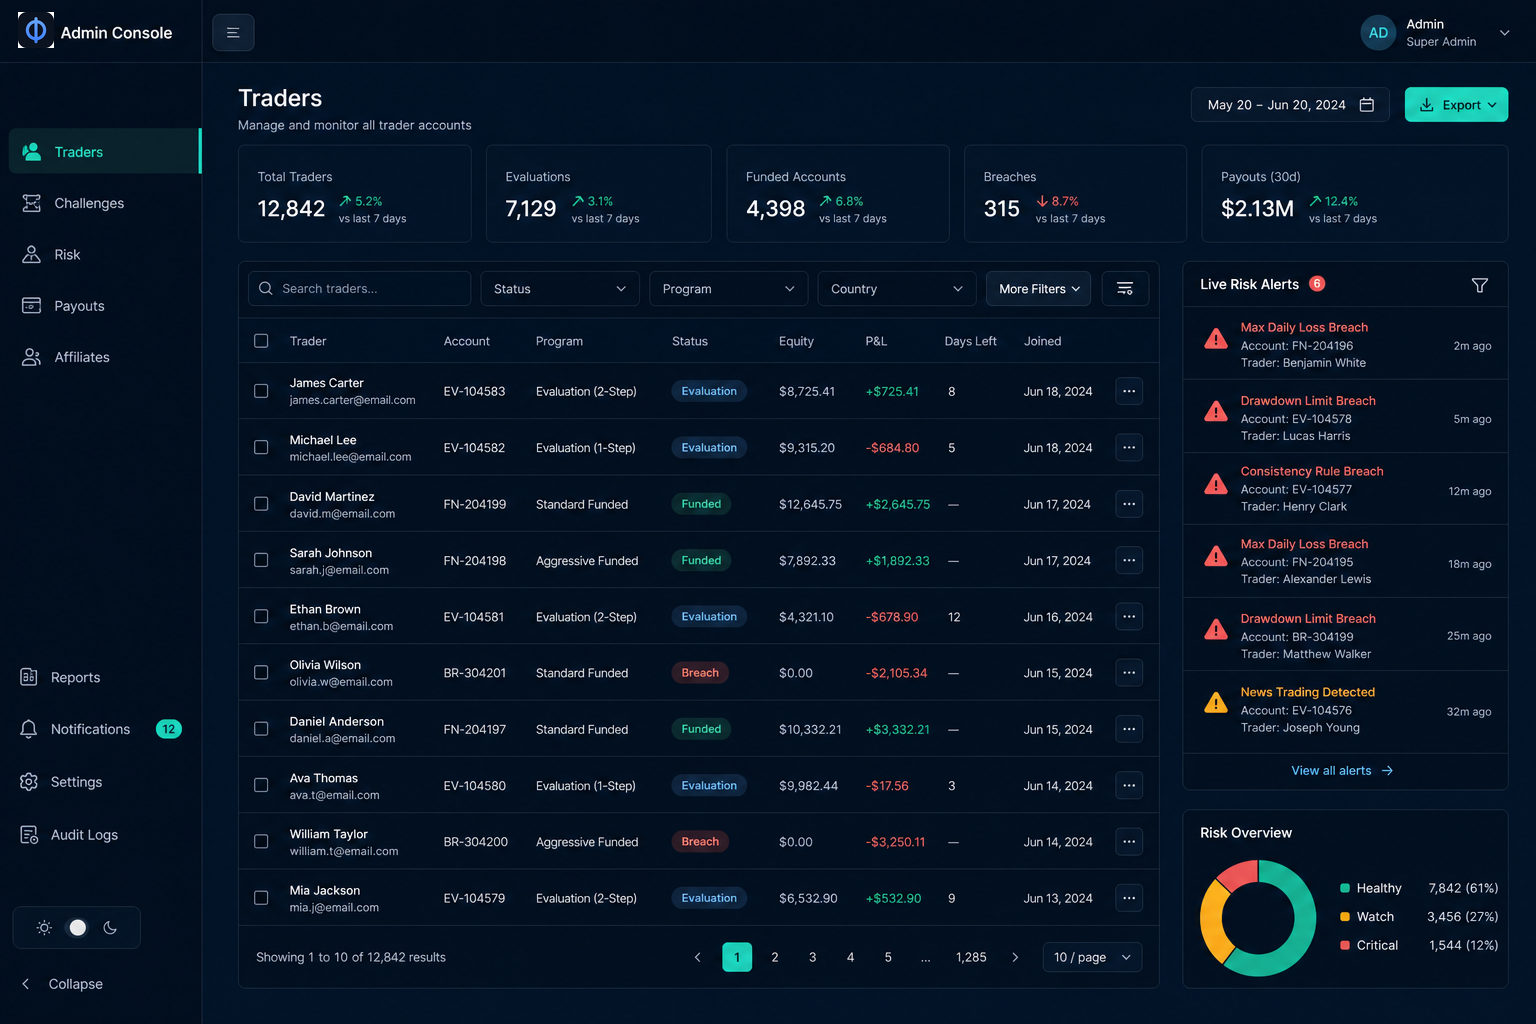Click the View all alerts link
Screen dimensions: 1536x1024
tap(1342, 771)
